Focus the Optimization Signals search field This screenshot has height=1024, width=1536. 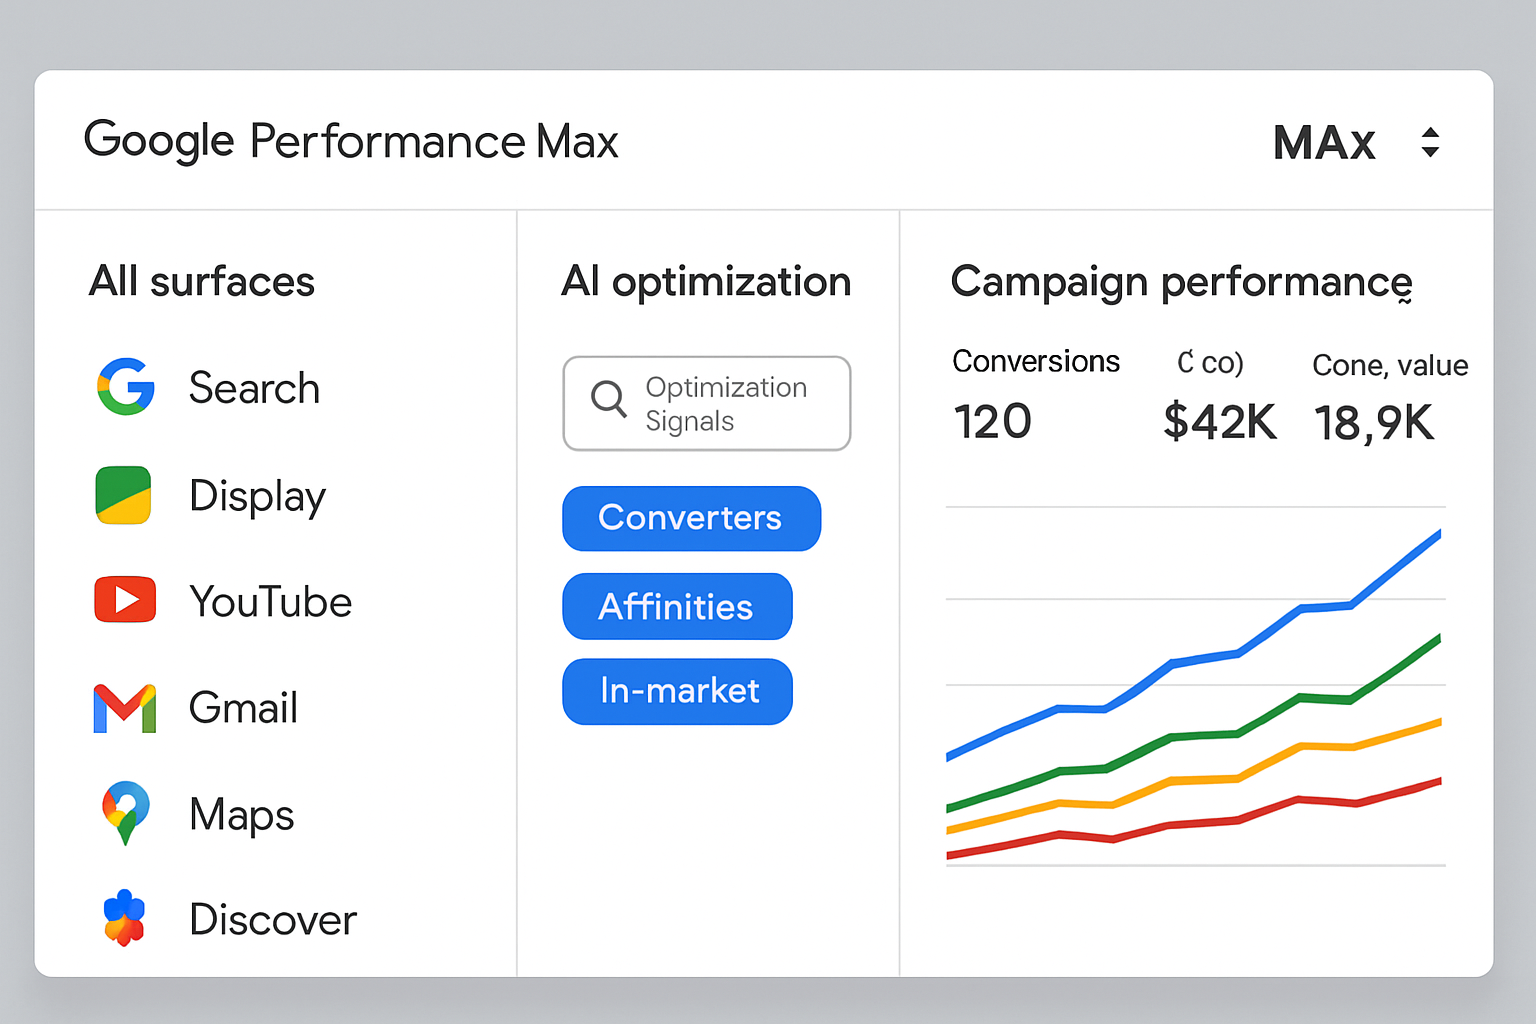pos(707,403)
